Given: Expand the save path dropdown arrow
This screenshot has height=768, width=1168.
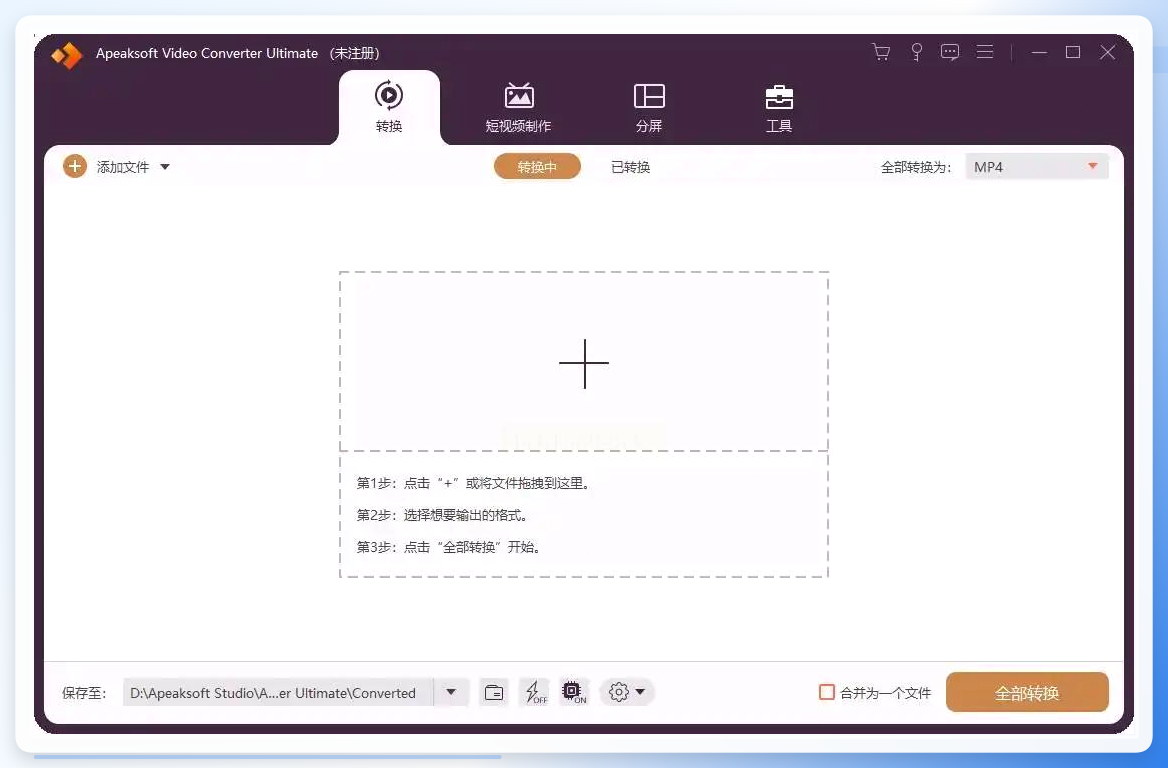Looking at the screenshot, I should pyautogui.click(x=451, y=692).
